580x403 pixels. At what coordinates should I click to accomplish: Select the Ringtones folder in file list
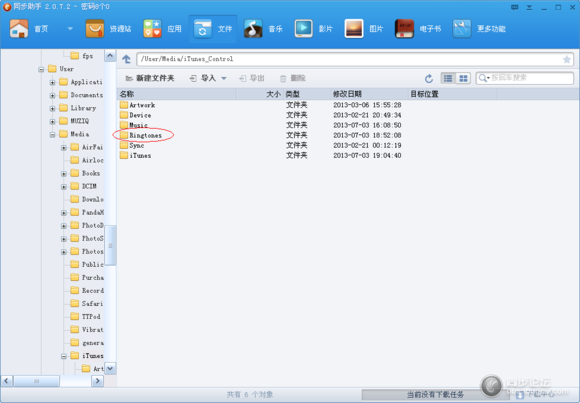pyautogui.click(x=141, y=135)
